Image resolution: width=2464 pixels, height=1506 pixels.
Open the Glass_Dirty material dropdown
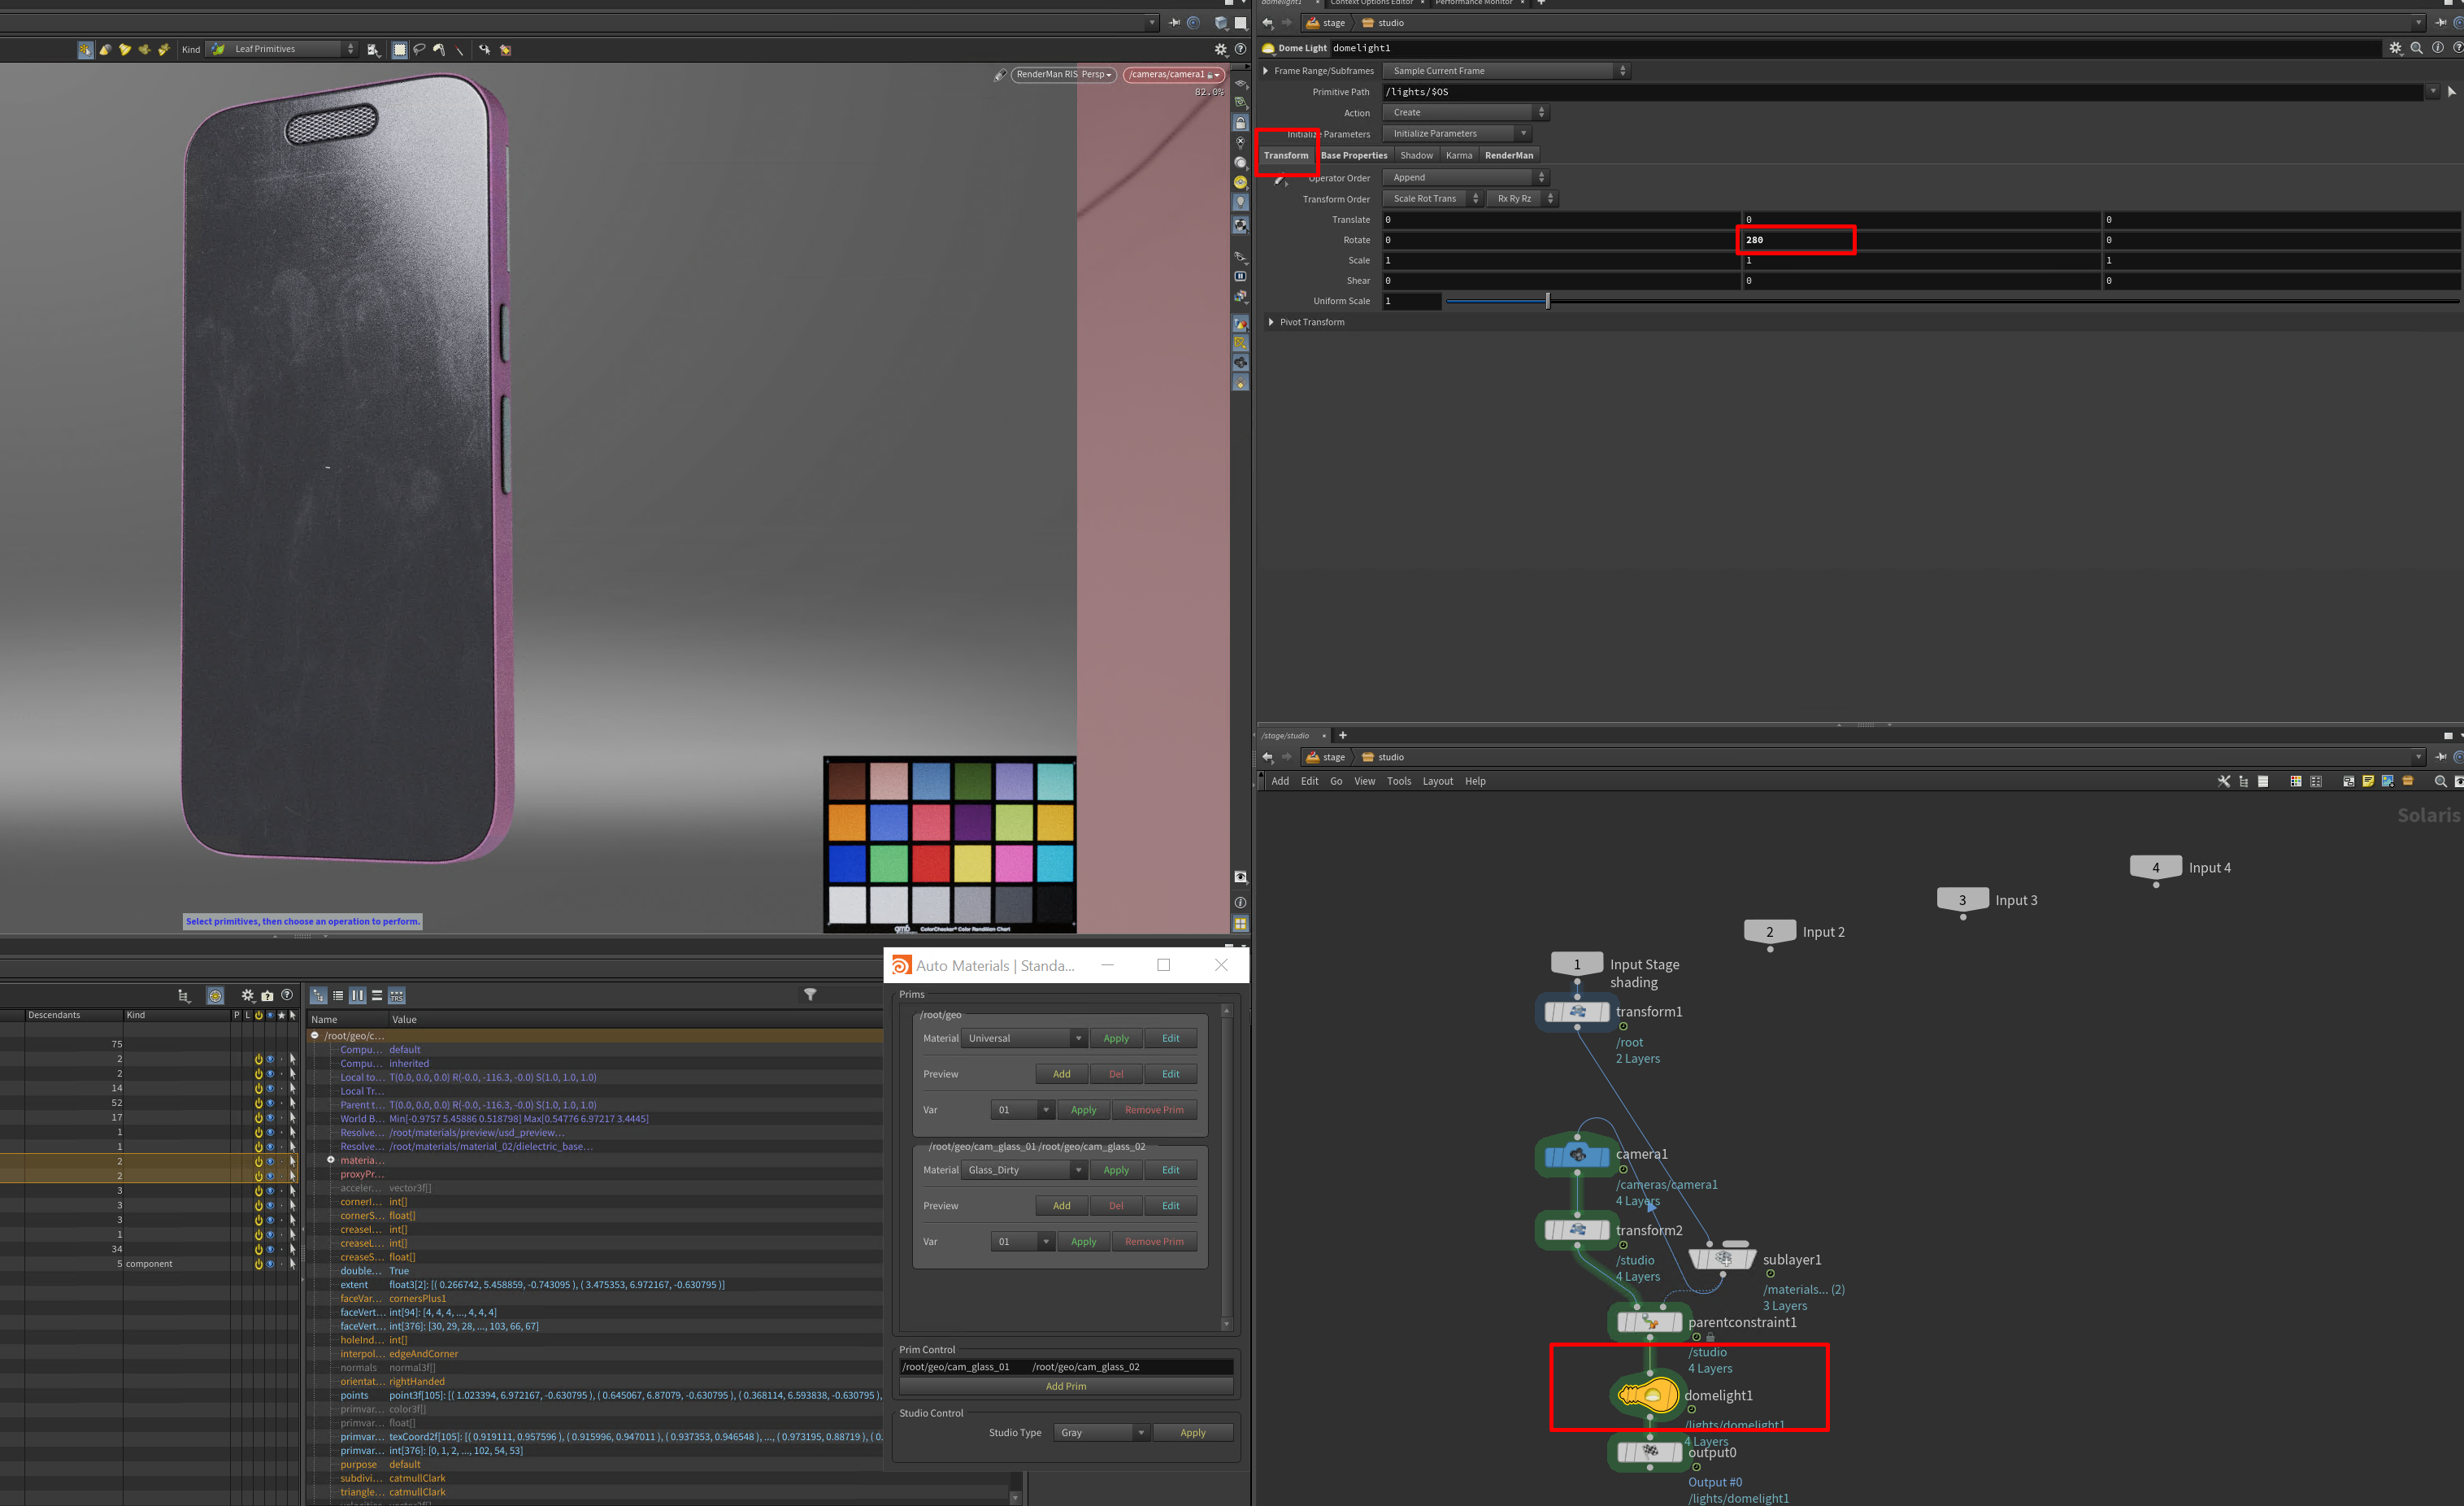1024,1170
